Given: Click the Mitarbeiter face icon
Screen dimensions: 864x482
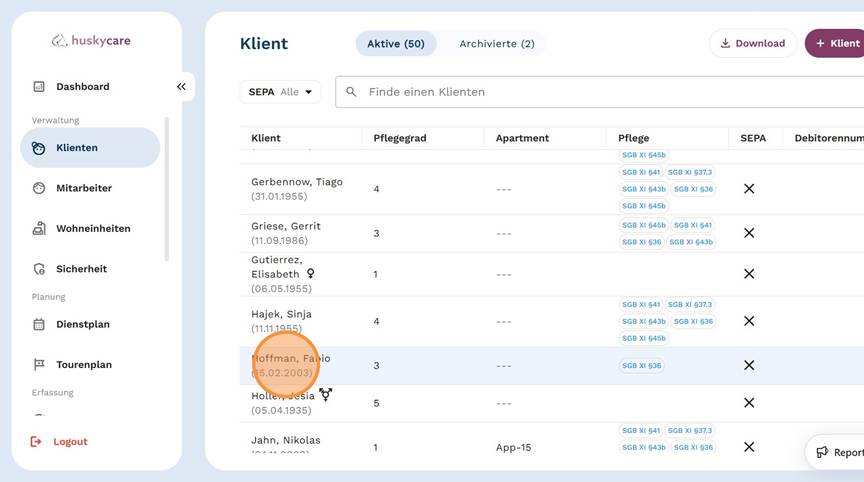Looking at the screenshot, I should pyautogui.click(x=39, y=188).
